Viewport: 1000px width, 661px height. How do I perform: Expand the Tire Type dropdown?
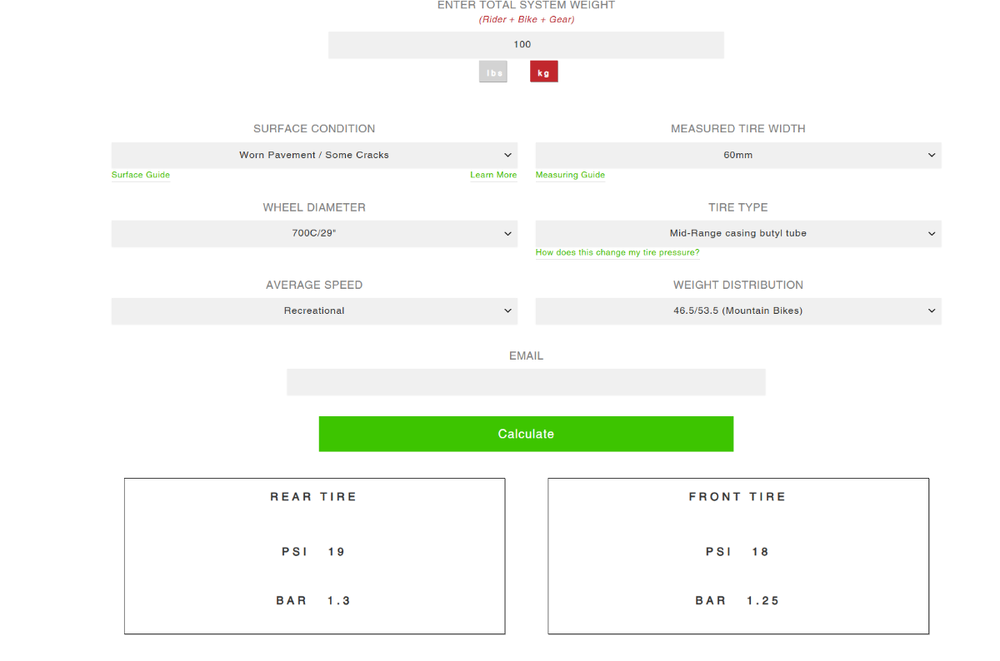(x=738, y=233)
